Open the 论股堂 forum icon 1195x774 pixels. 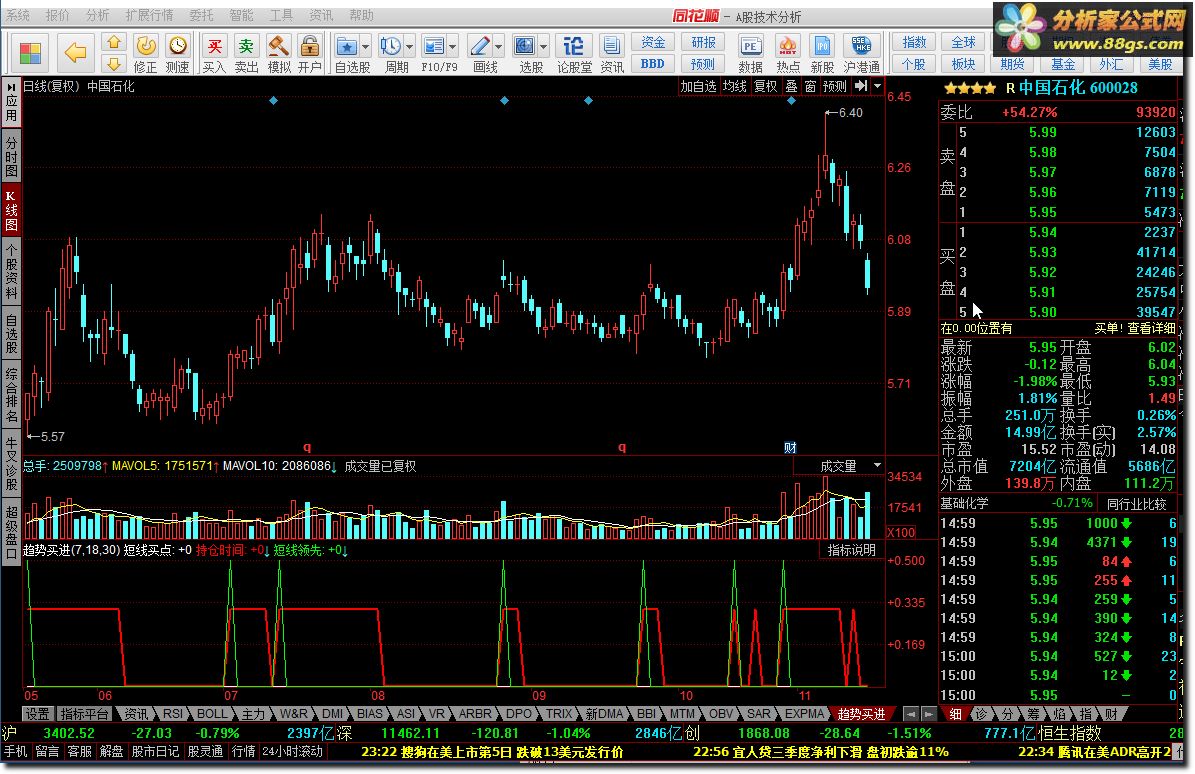pos(574,53)
